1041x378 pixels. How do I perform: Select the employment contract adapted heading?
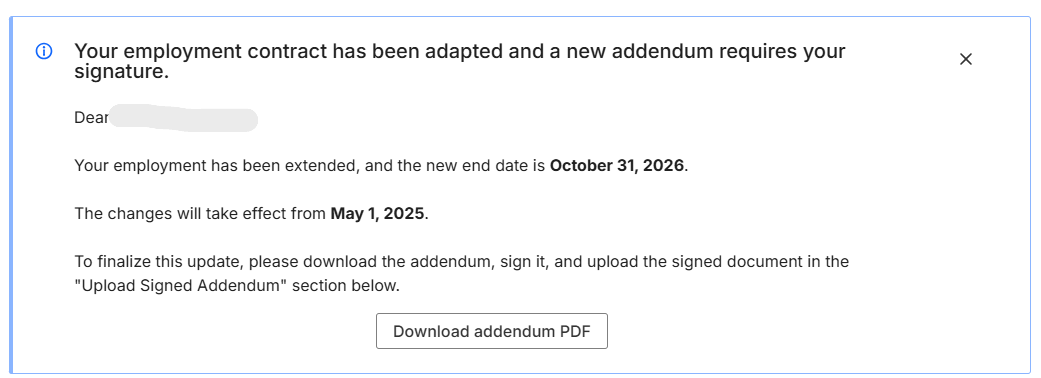pyautogui.click(x=459, y=61)
